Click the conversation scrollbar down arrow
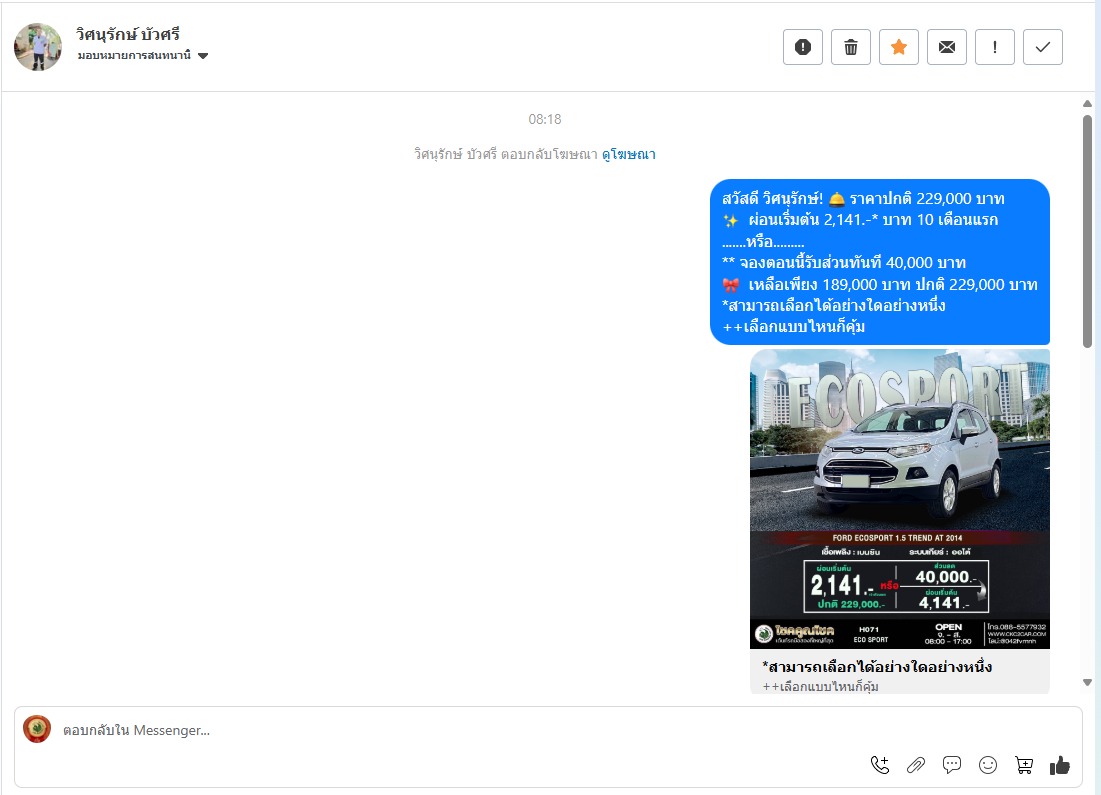 click(x=1087, y=682)
